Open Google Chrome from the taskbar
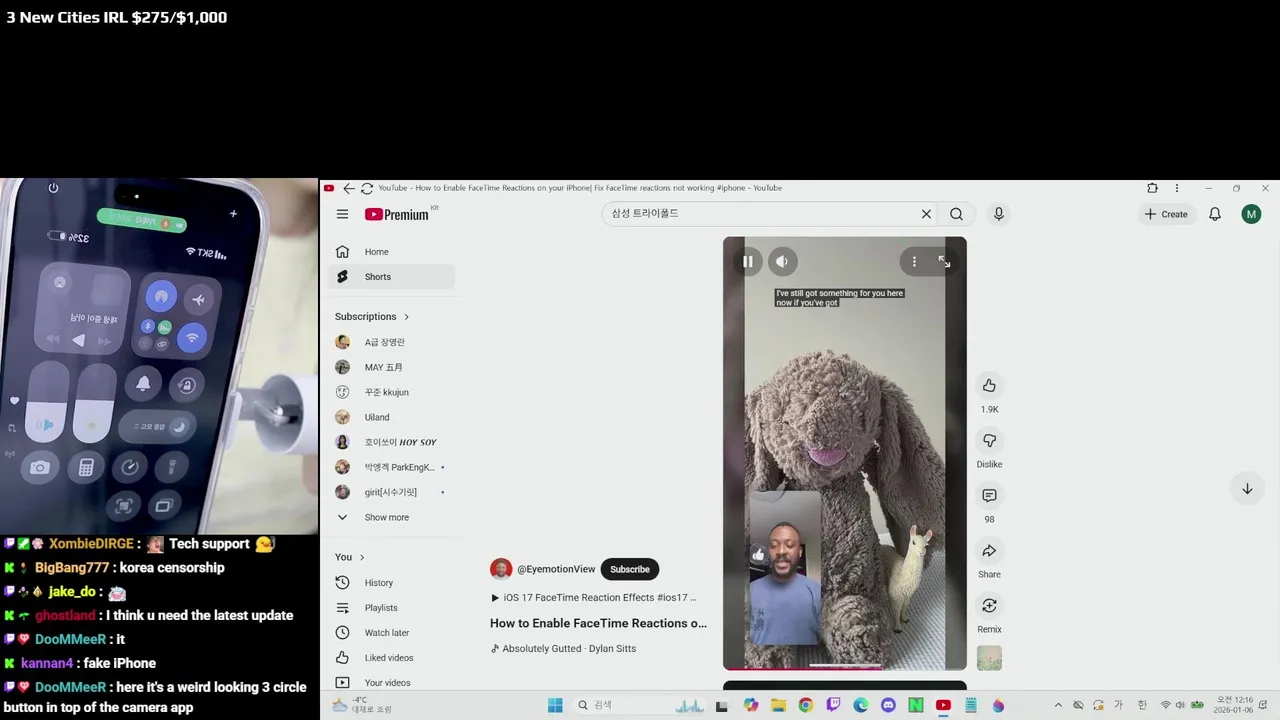Screen dimensions: 1280x720 pyautogui.click(x=806, y=705)
